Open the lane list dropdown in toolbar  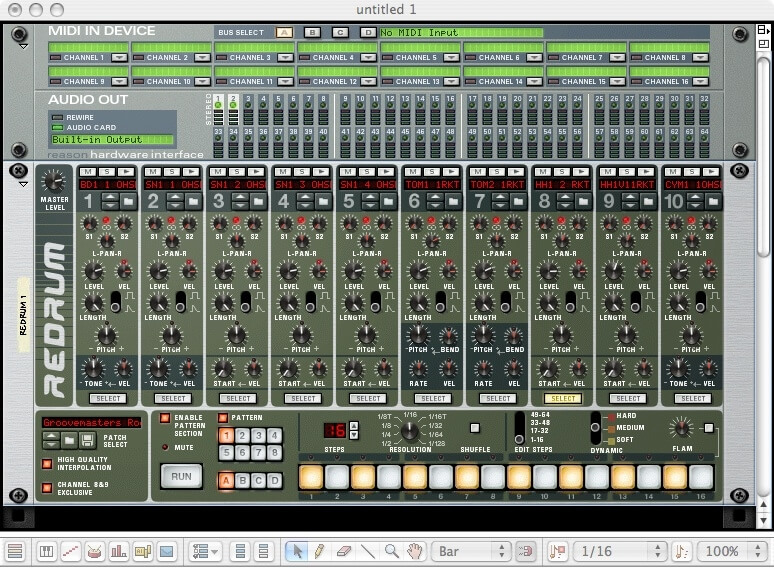pyautogui.click(x=205, y=551)
